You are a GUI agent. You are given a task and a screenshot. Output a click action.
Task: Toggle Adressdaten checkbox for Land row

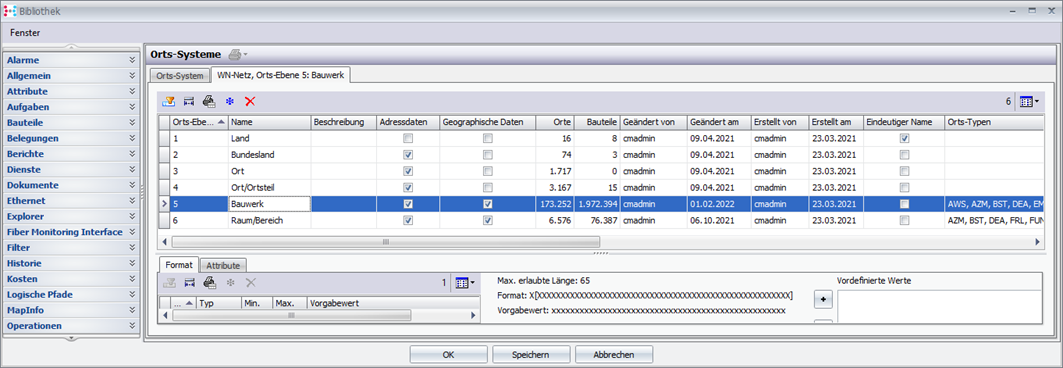point(407,138)
